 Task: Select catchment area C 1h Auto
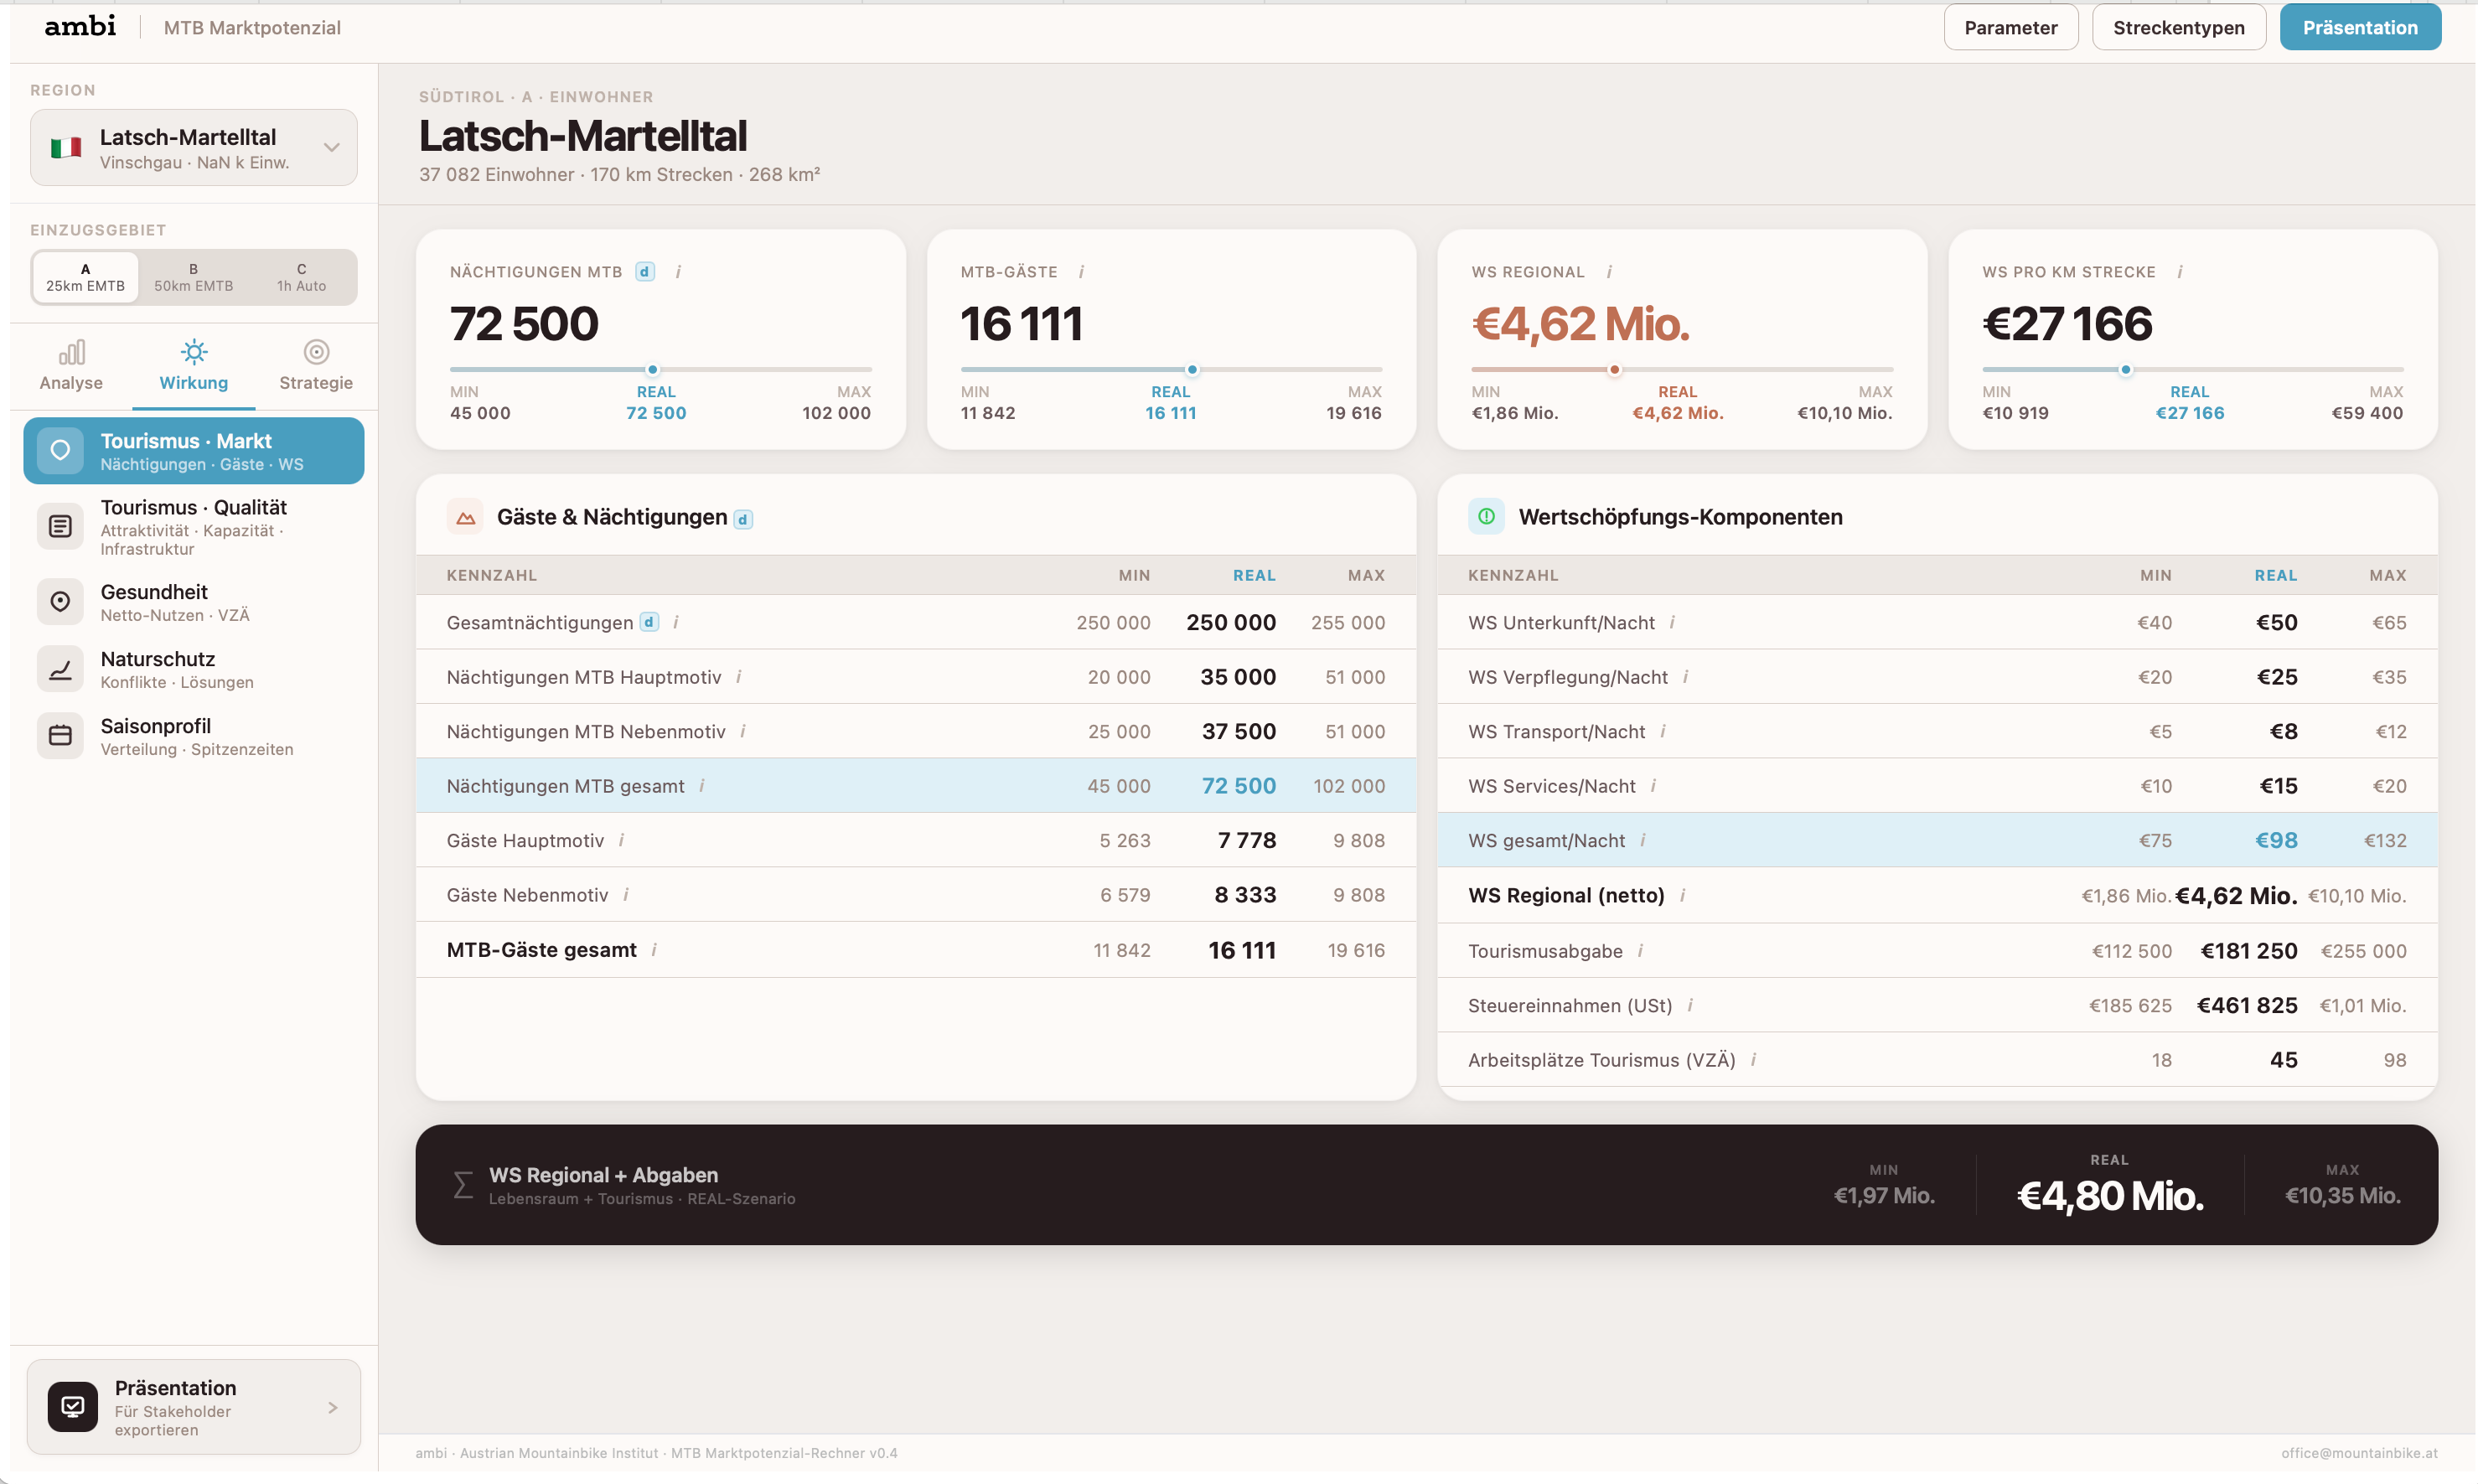301,277
